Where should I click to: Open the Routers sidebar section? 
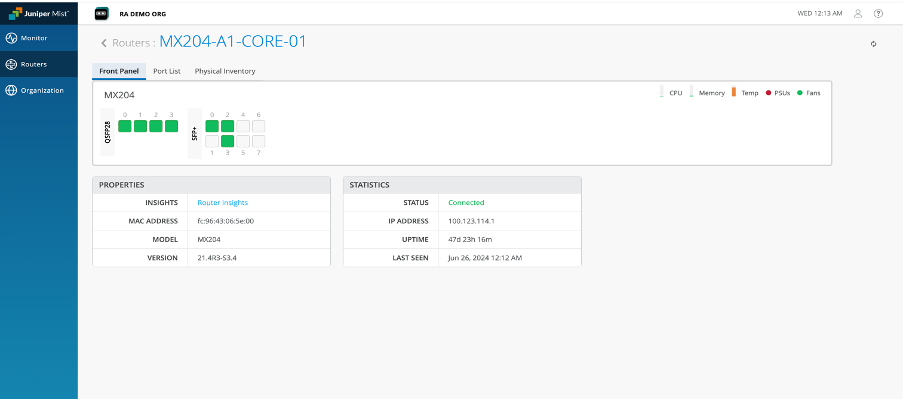39,64
